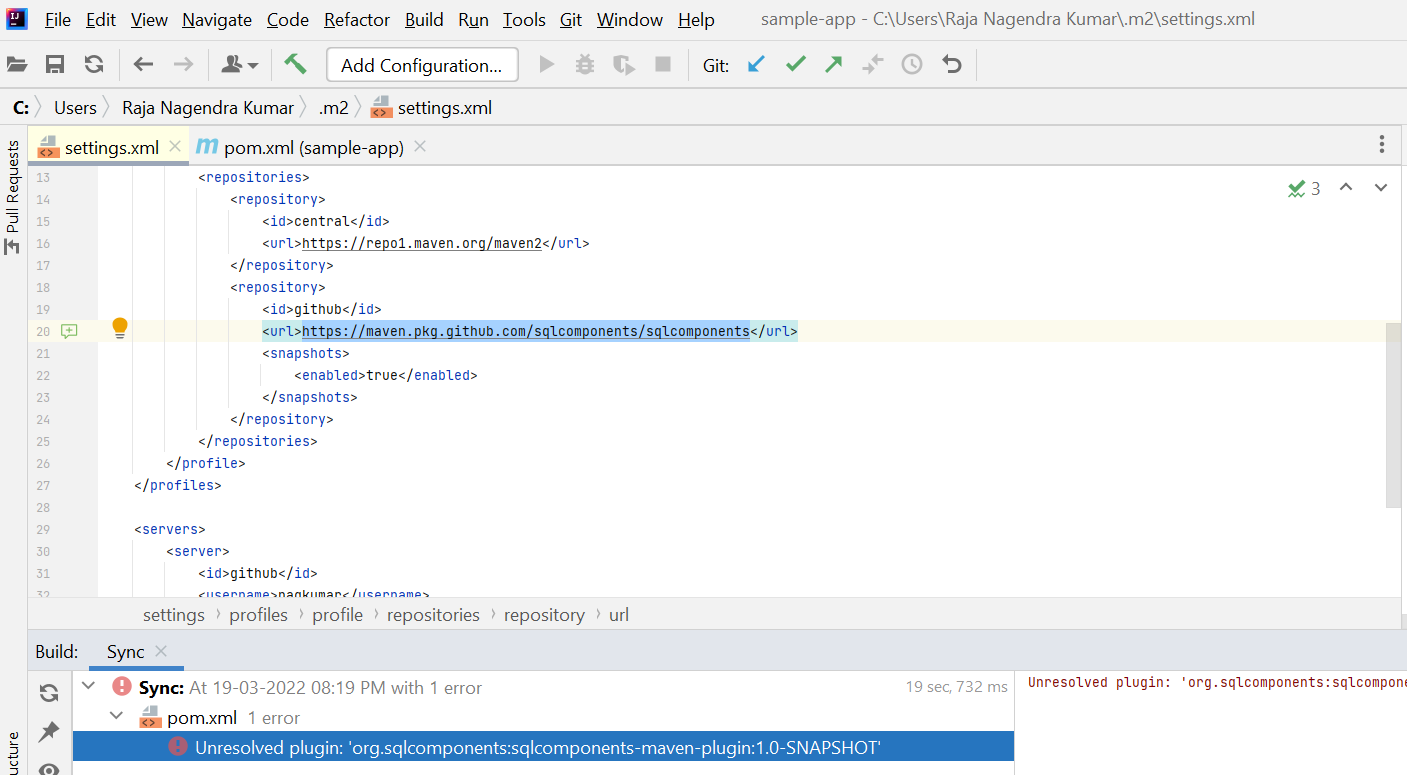Select the Unresolved plugin error row

543,747
